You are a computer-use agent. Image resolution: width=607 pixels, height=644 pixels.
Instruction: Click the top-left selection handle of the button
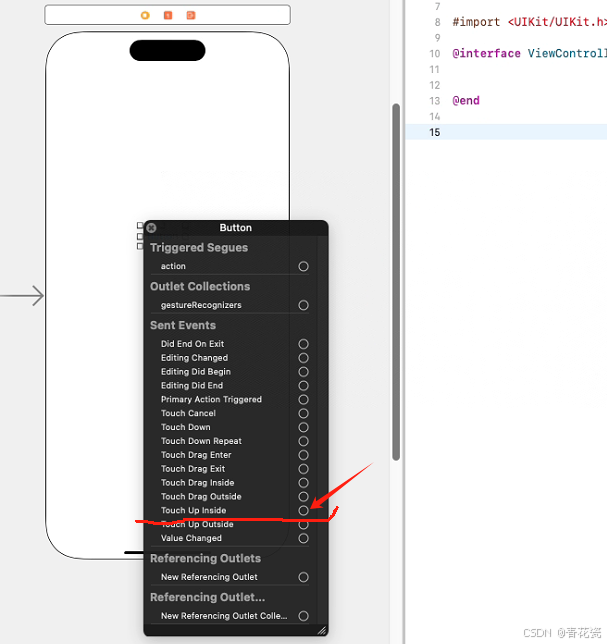140,225
